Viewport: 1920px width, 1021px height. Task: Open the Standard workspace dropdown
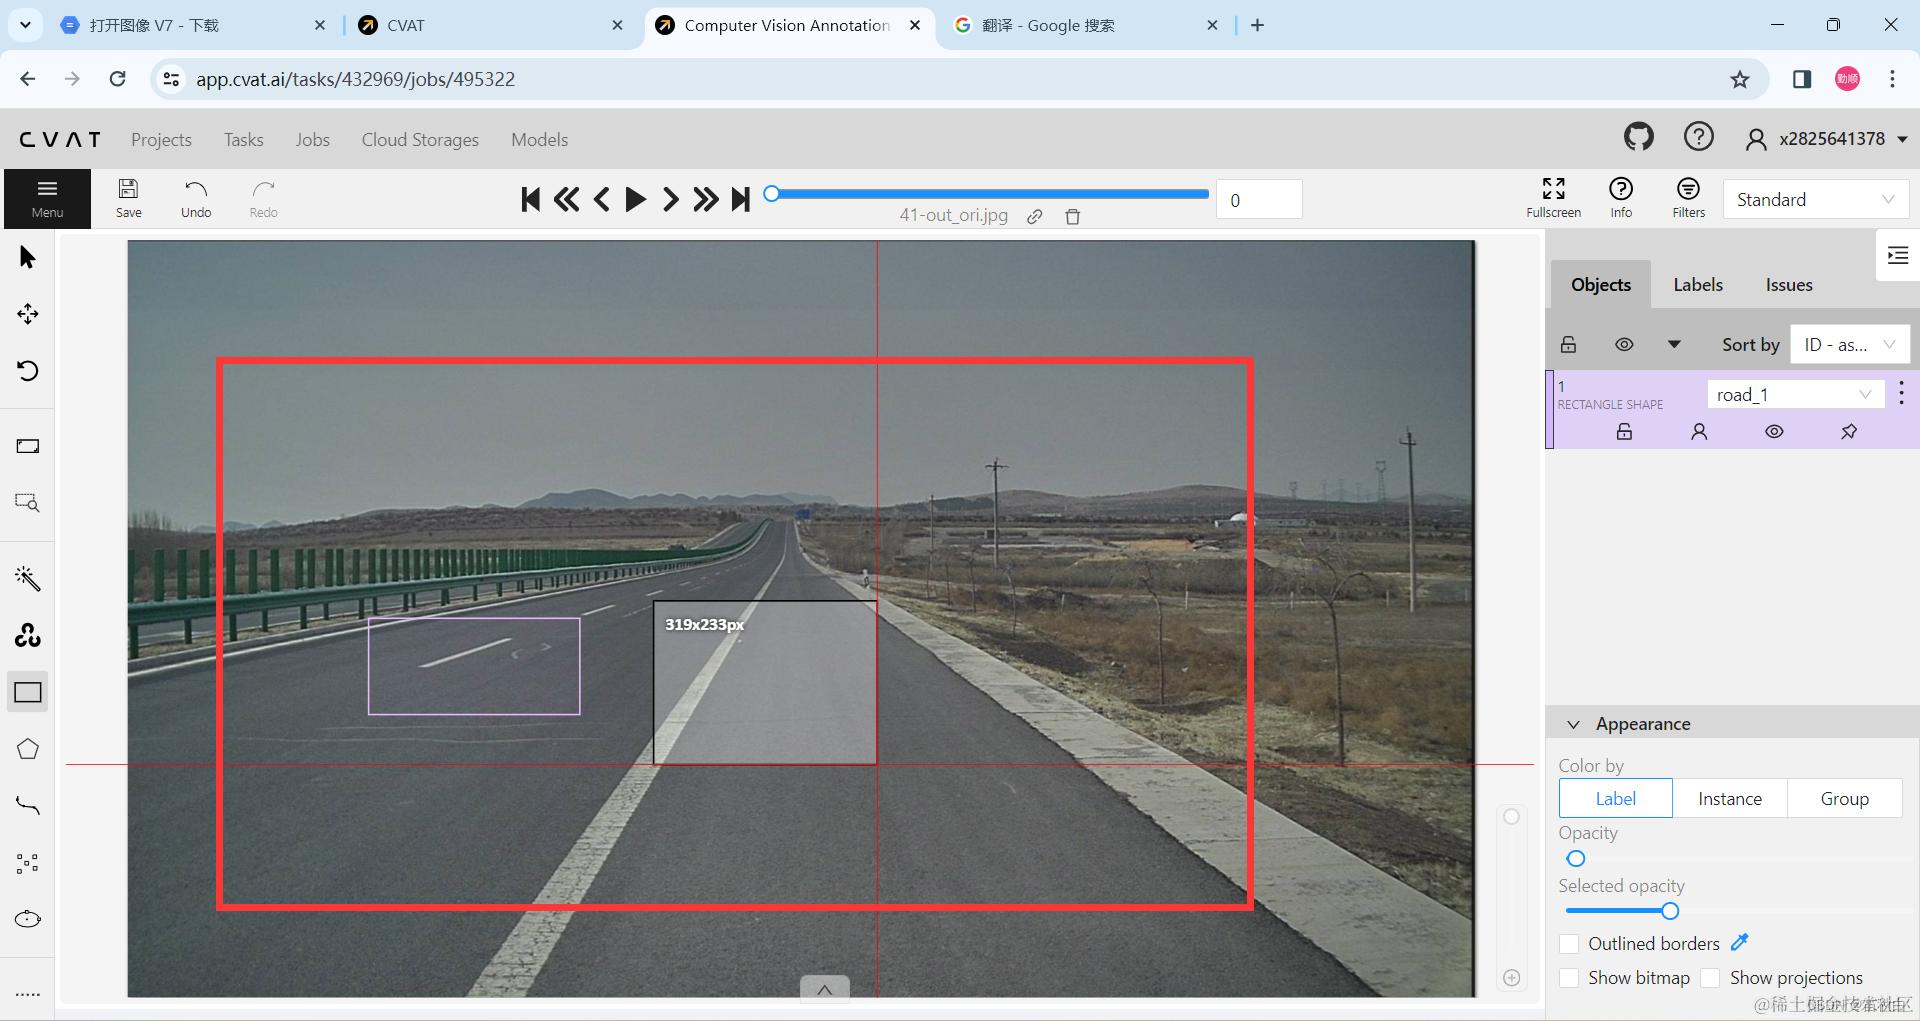(1815, 199)
